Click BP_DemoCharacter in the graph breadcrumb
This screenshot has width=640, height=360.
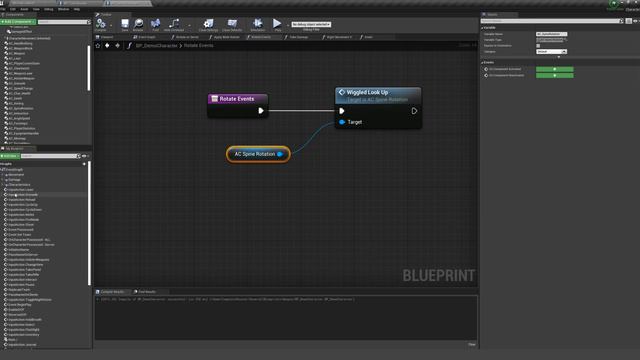coord(157,46)
